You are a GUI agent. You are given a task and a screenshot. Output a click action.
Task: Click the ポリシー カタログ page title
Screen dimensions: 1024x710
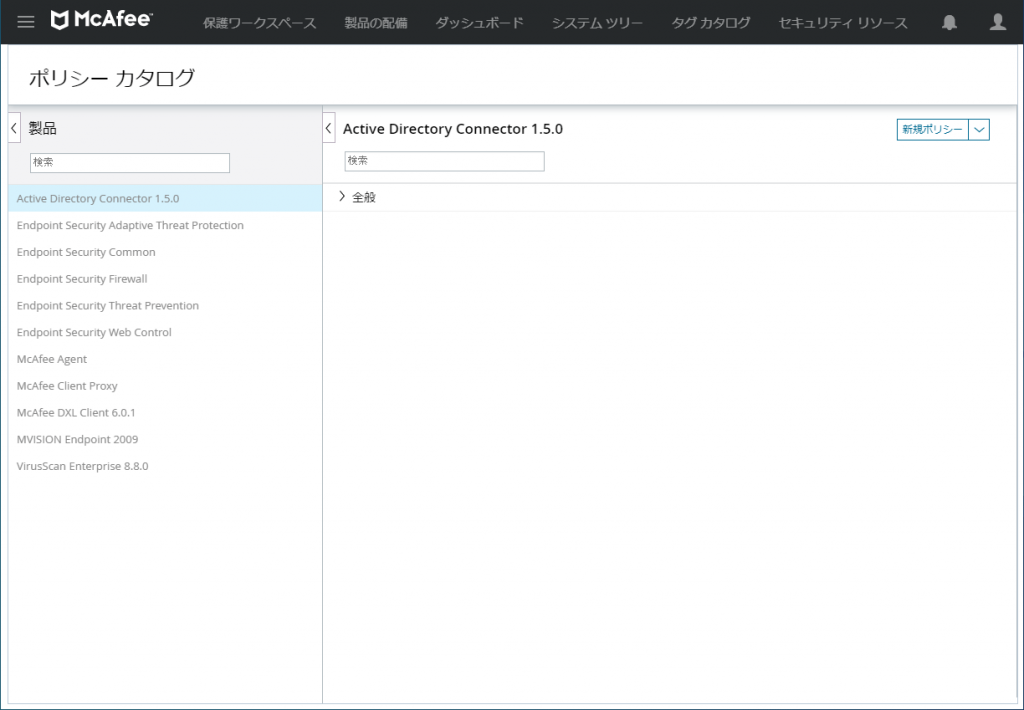click(112, 78)
